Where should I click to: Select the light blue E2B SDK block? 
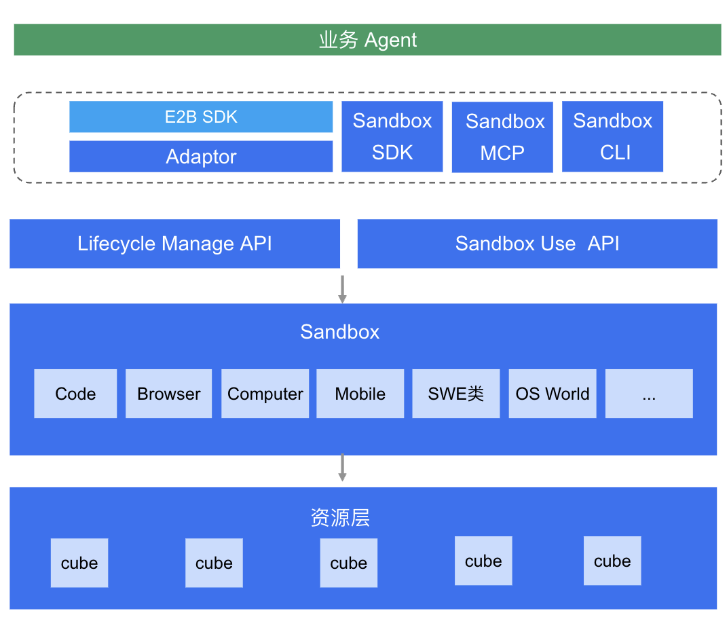pyautogui.click(x=201, y=117)
